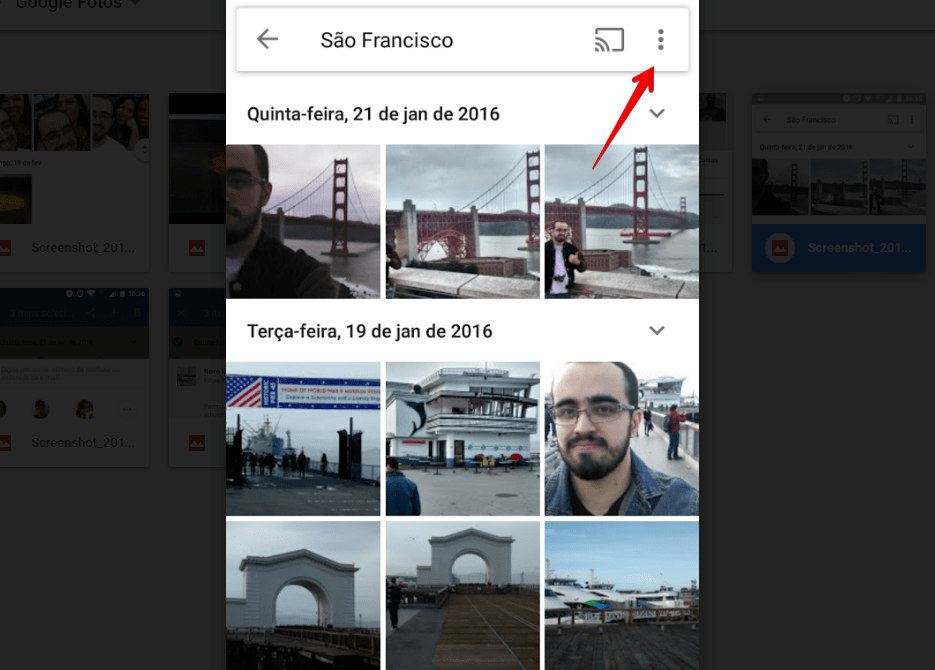The width and height of the screenshot is (935, 670).
Task: Open the white pier building photo
Action: click(x=463, y=439)
